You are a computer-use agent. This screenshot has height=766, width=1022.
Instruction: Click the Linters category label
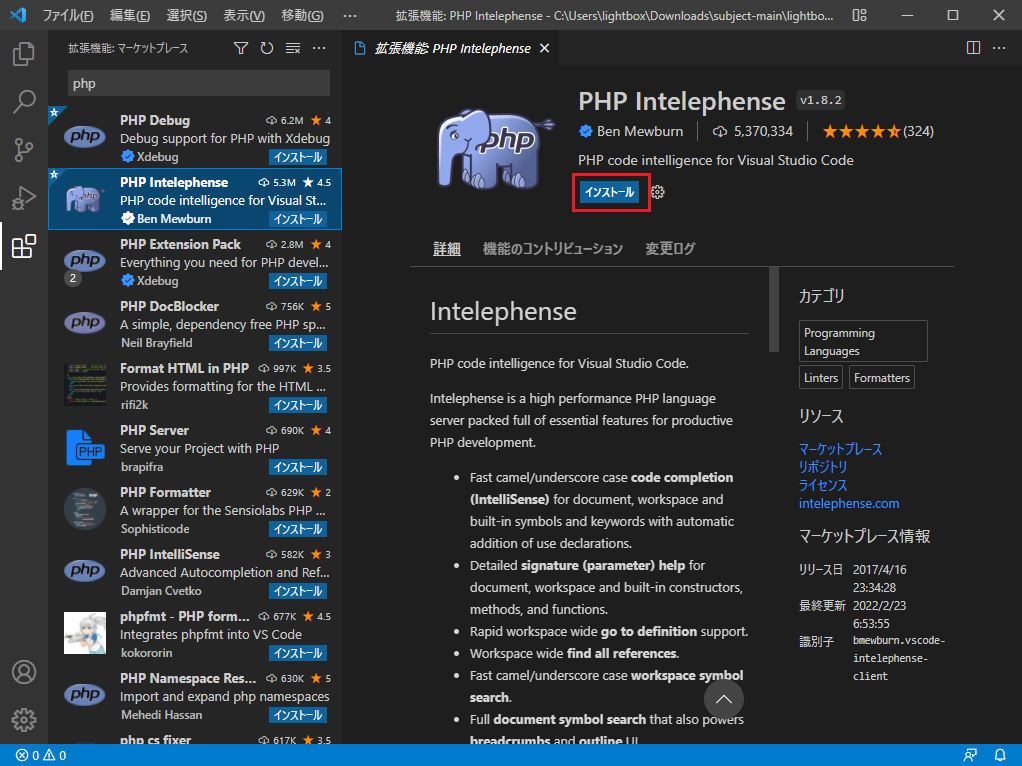[x=820, y=377]
